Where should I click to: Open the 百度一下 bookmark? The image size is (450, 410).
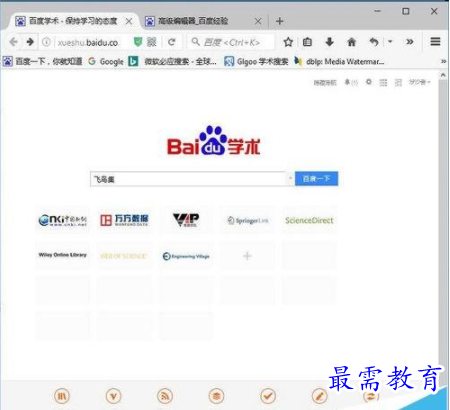click(43, 61)
